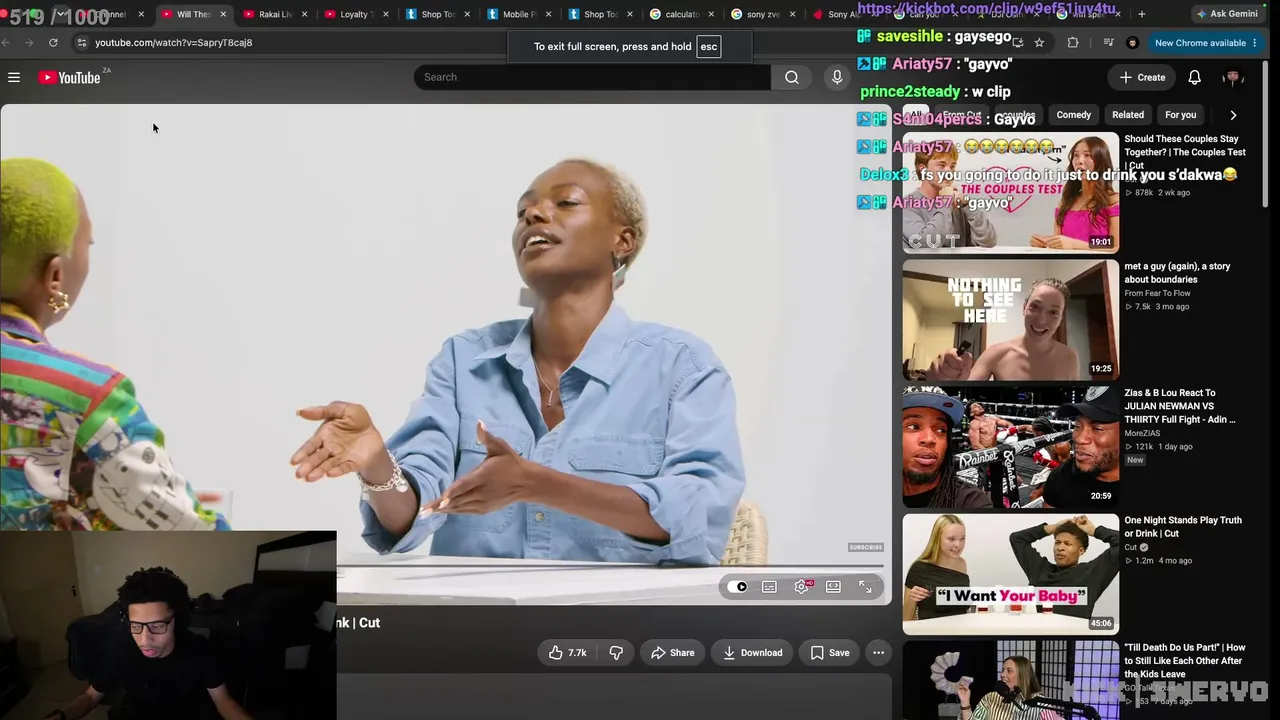Switch the player to theater mode

[x=833, y=587]
